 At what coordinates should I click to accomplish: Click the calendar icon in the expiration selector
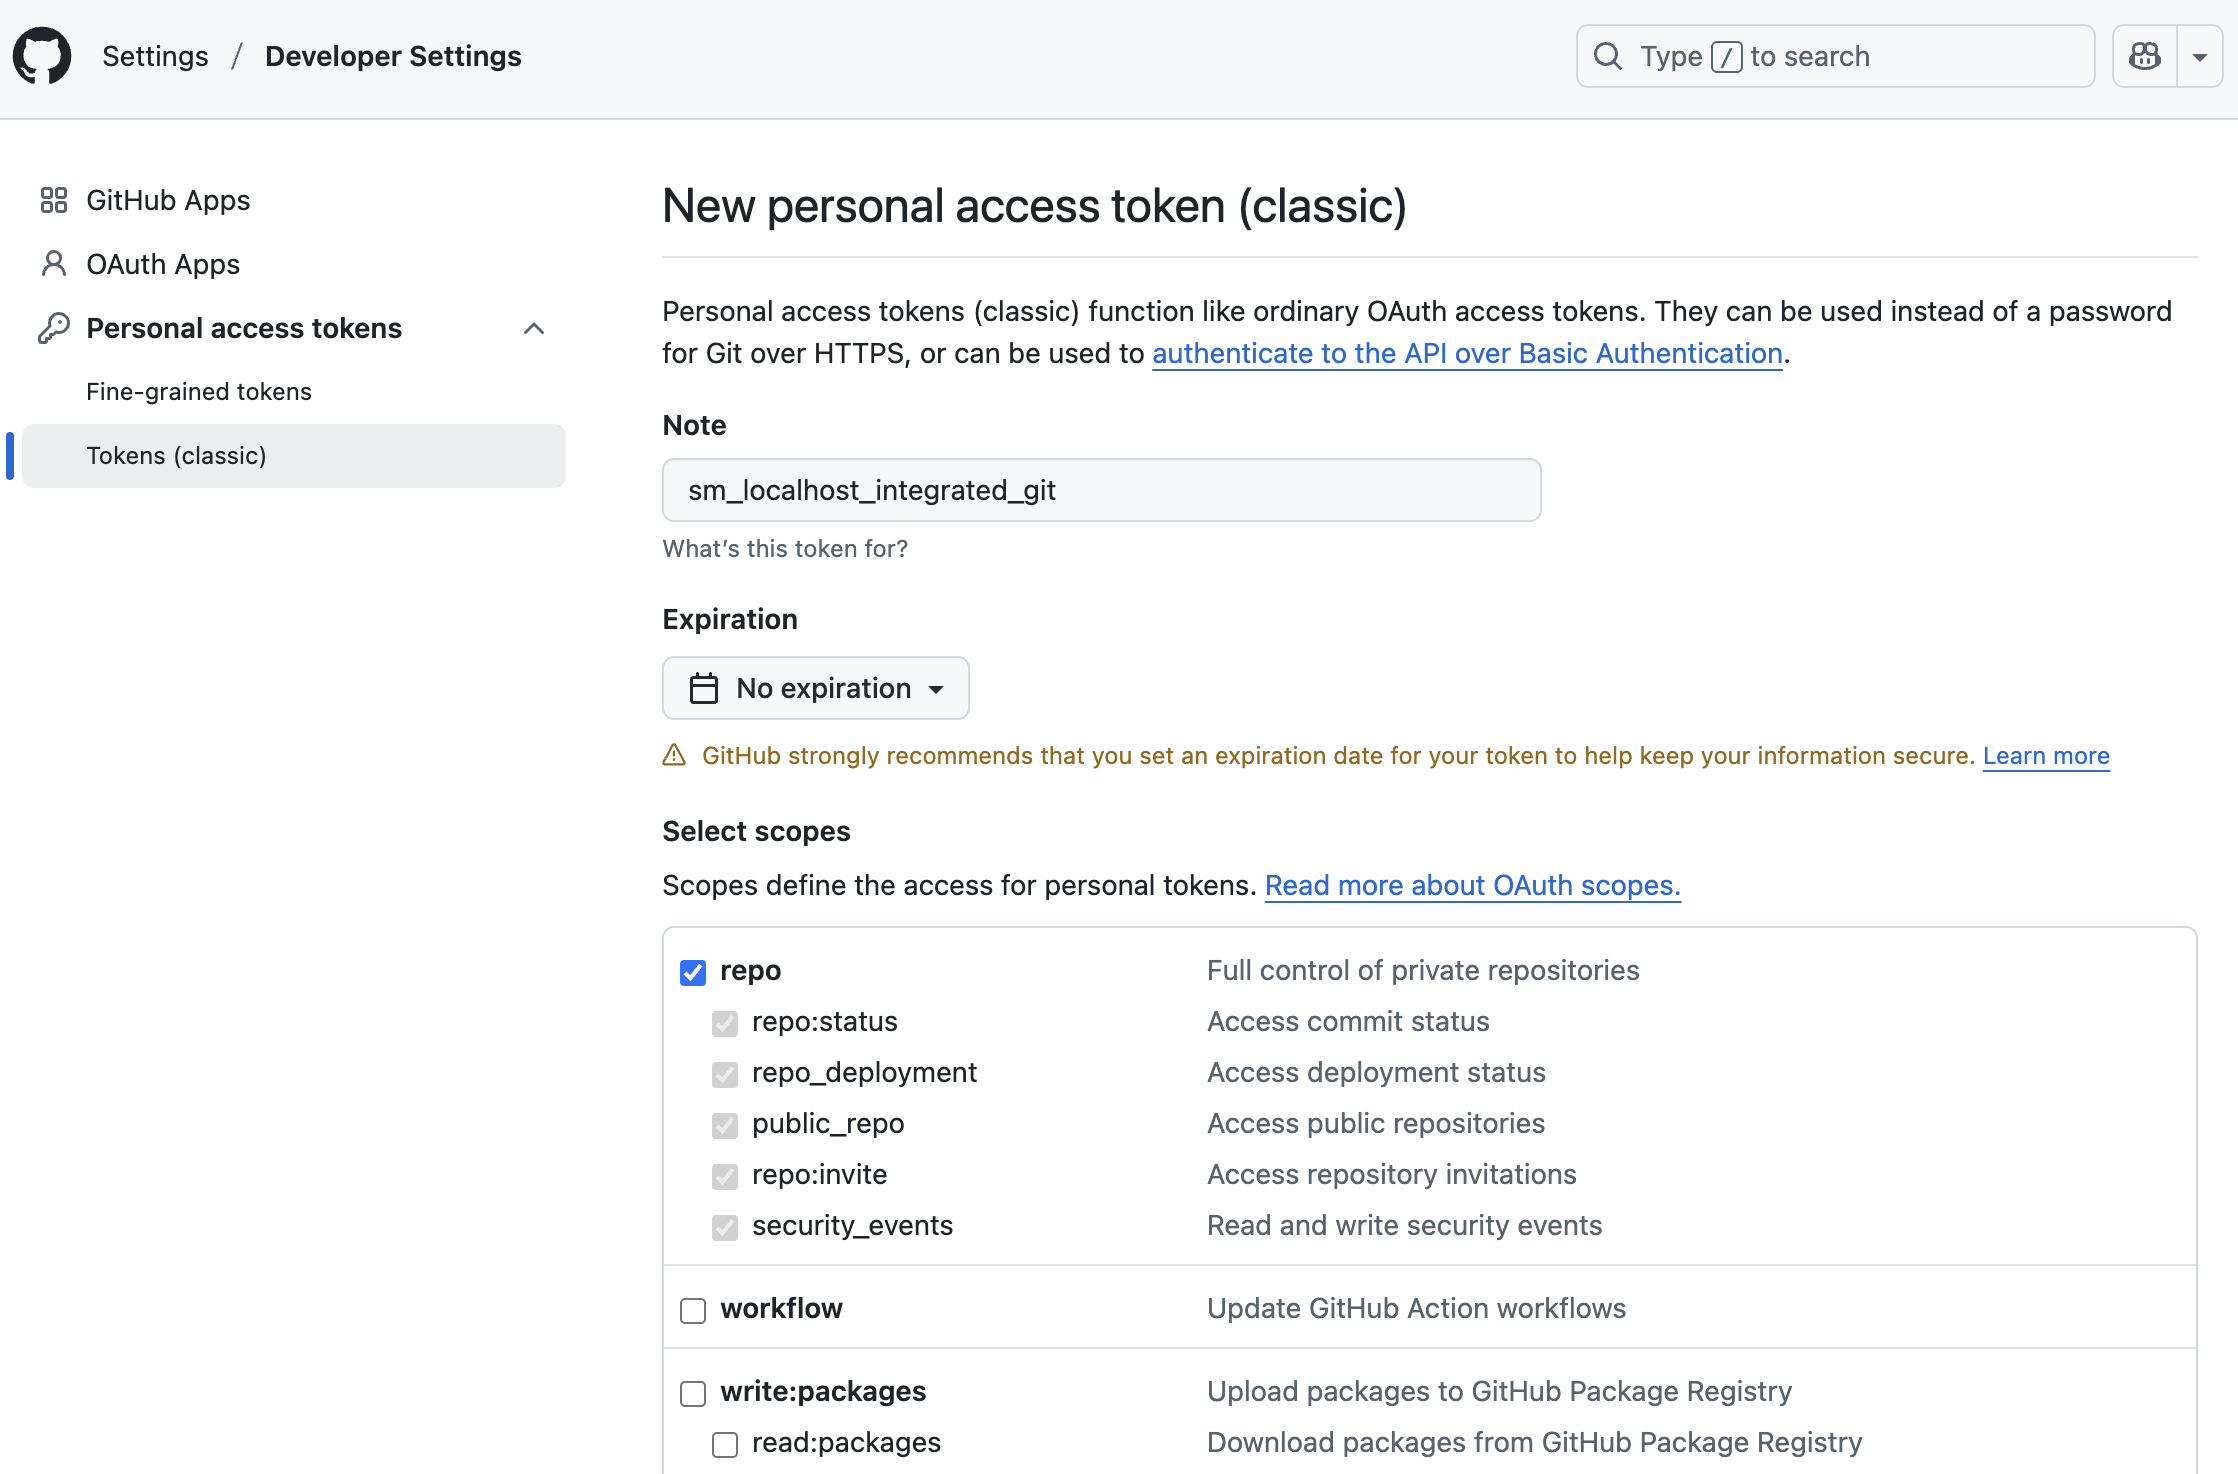tap(703, 688)
